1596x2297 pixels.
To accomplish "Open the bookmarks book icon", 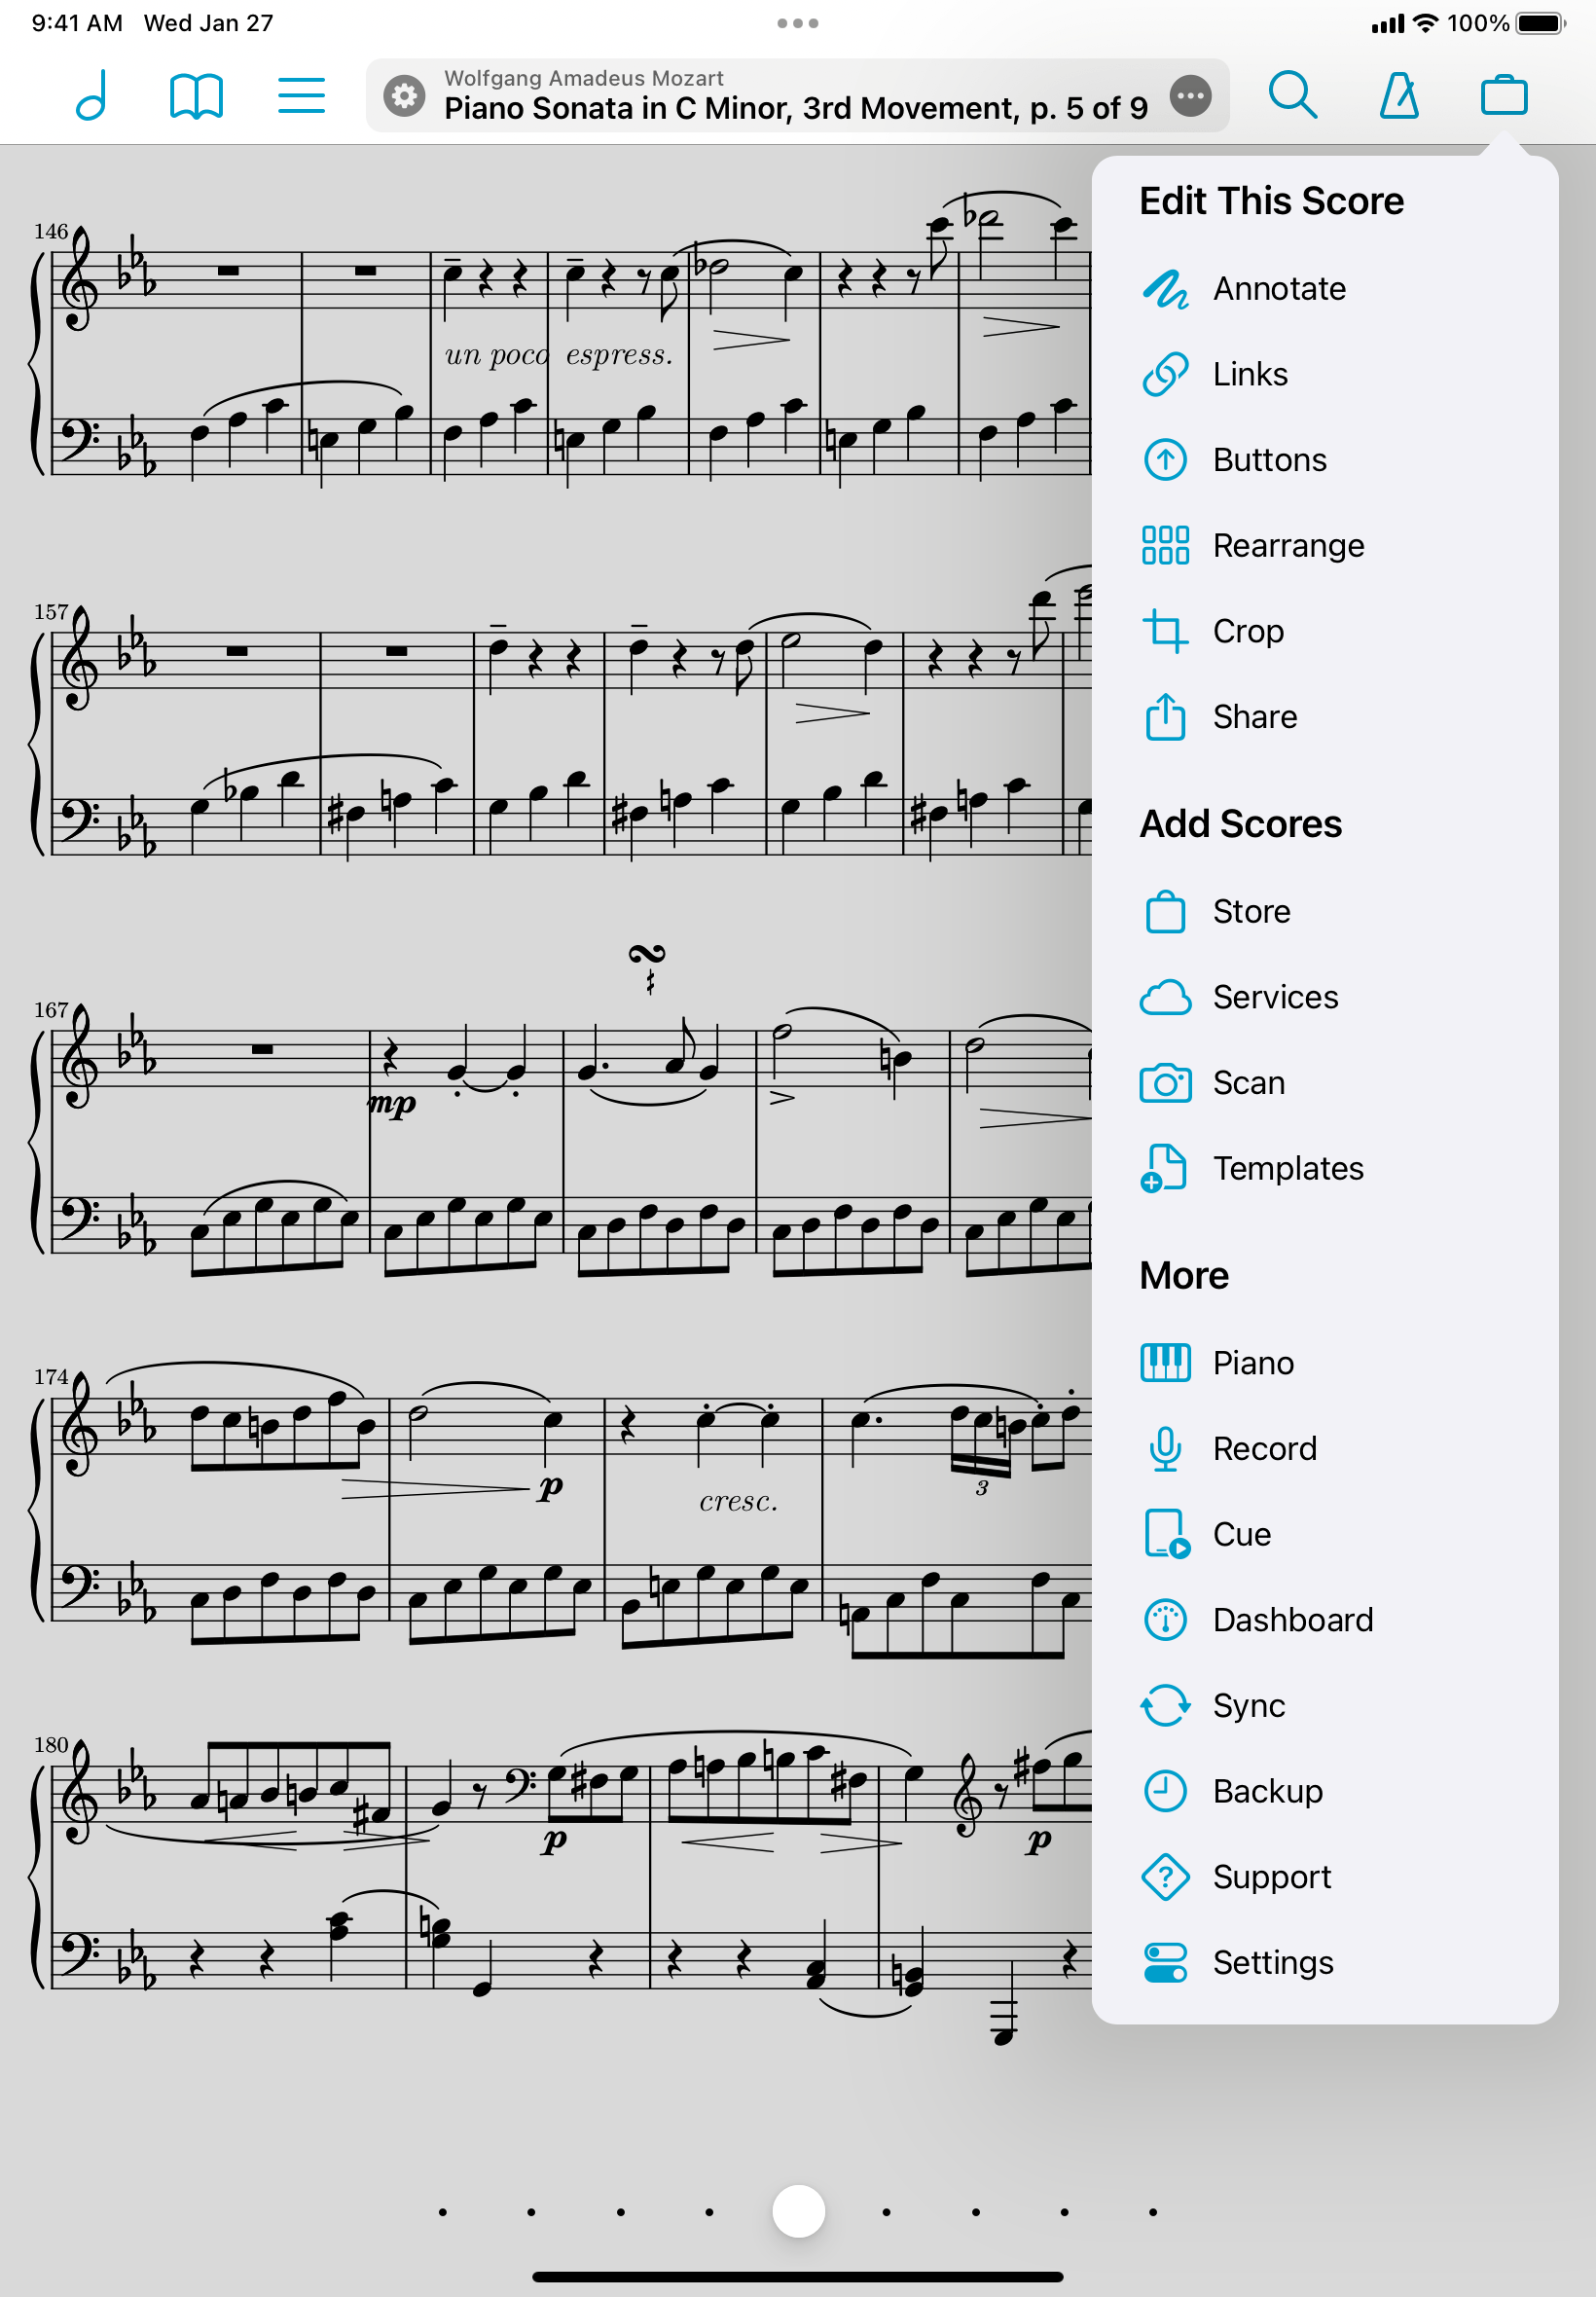I will click(196, 96).
